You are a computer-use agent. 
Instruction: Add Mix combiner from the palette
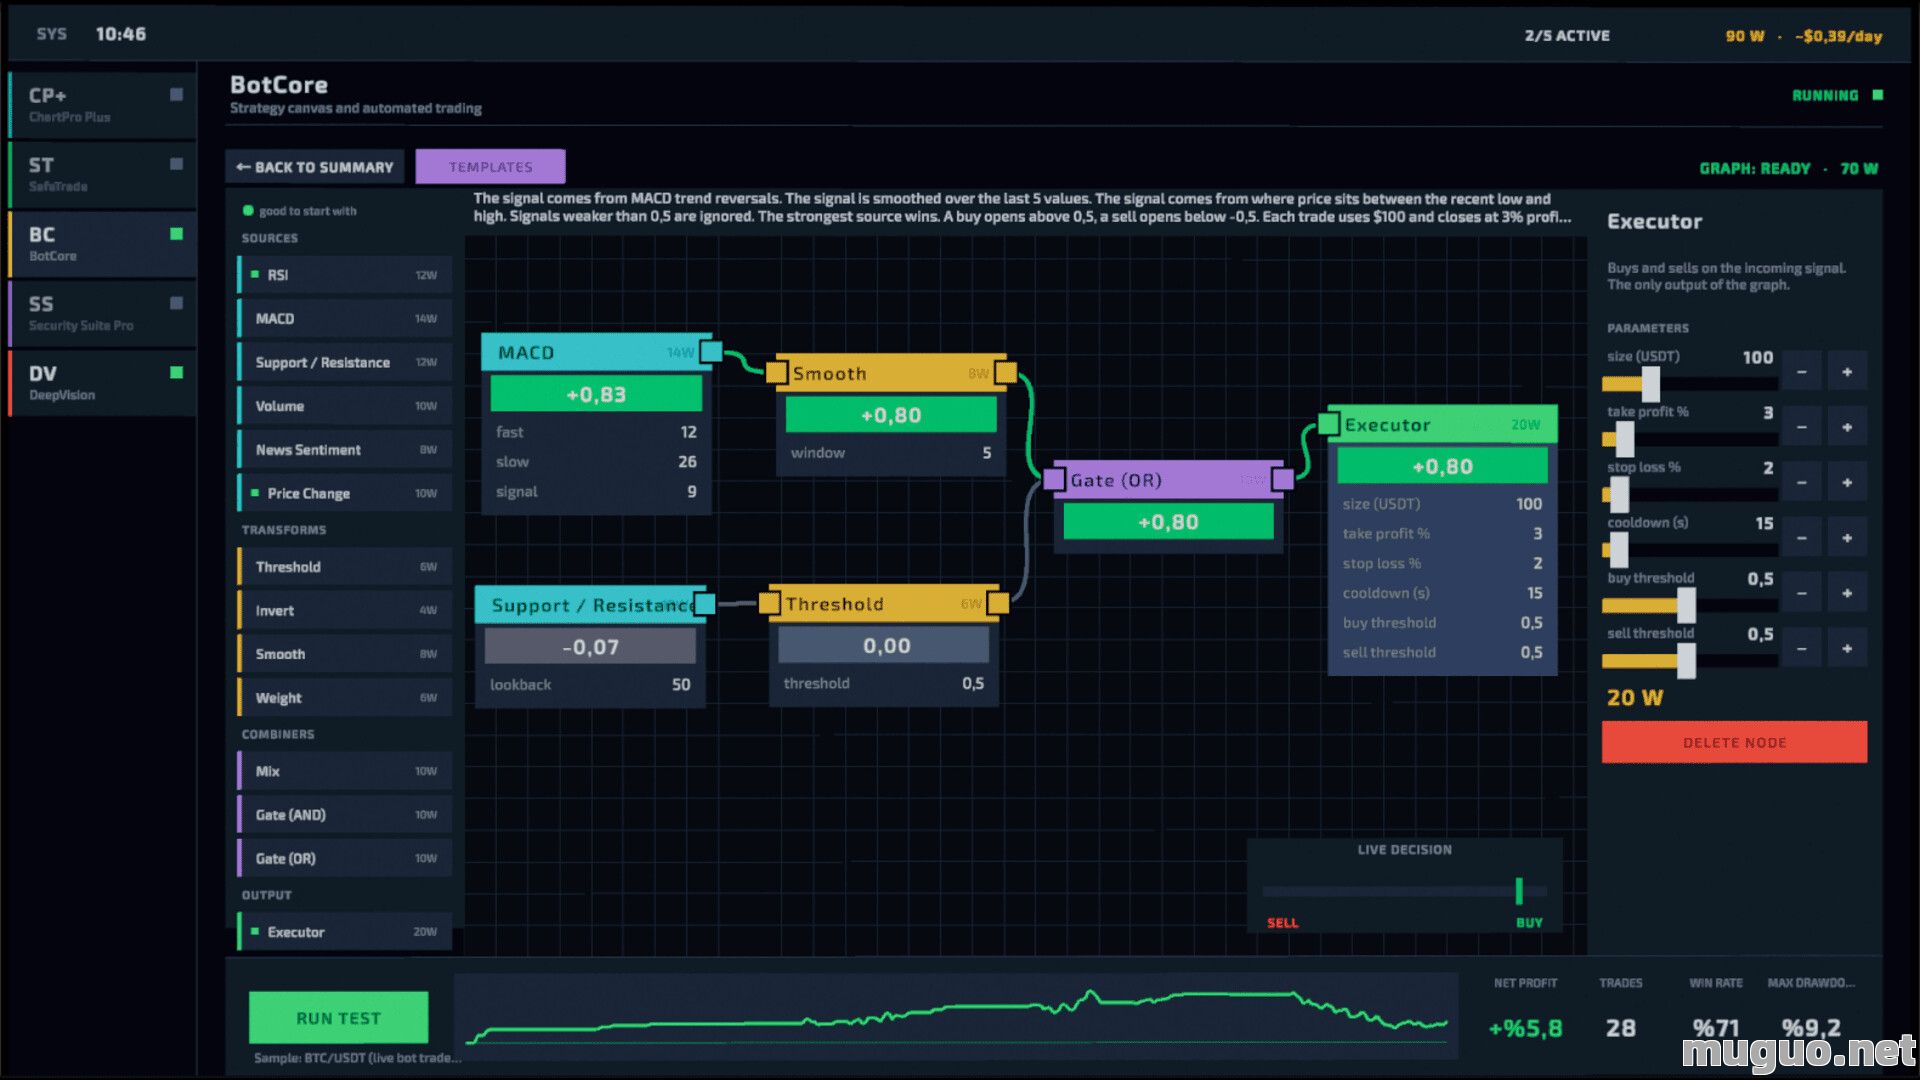pyautogui.click(x=345, y=771)
